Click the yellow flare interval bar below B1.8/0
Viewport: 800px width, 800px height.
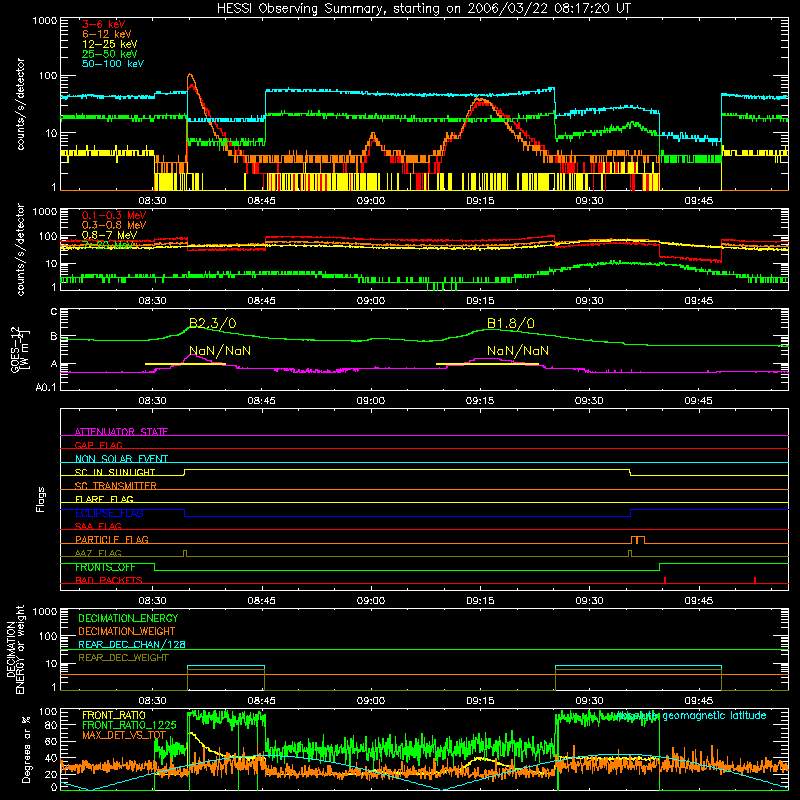point(487,364)
